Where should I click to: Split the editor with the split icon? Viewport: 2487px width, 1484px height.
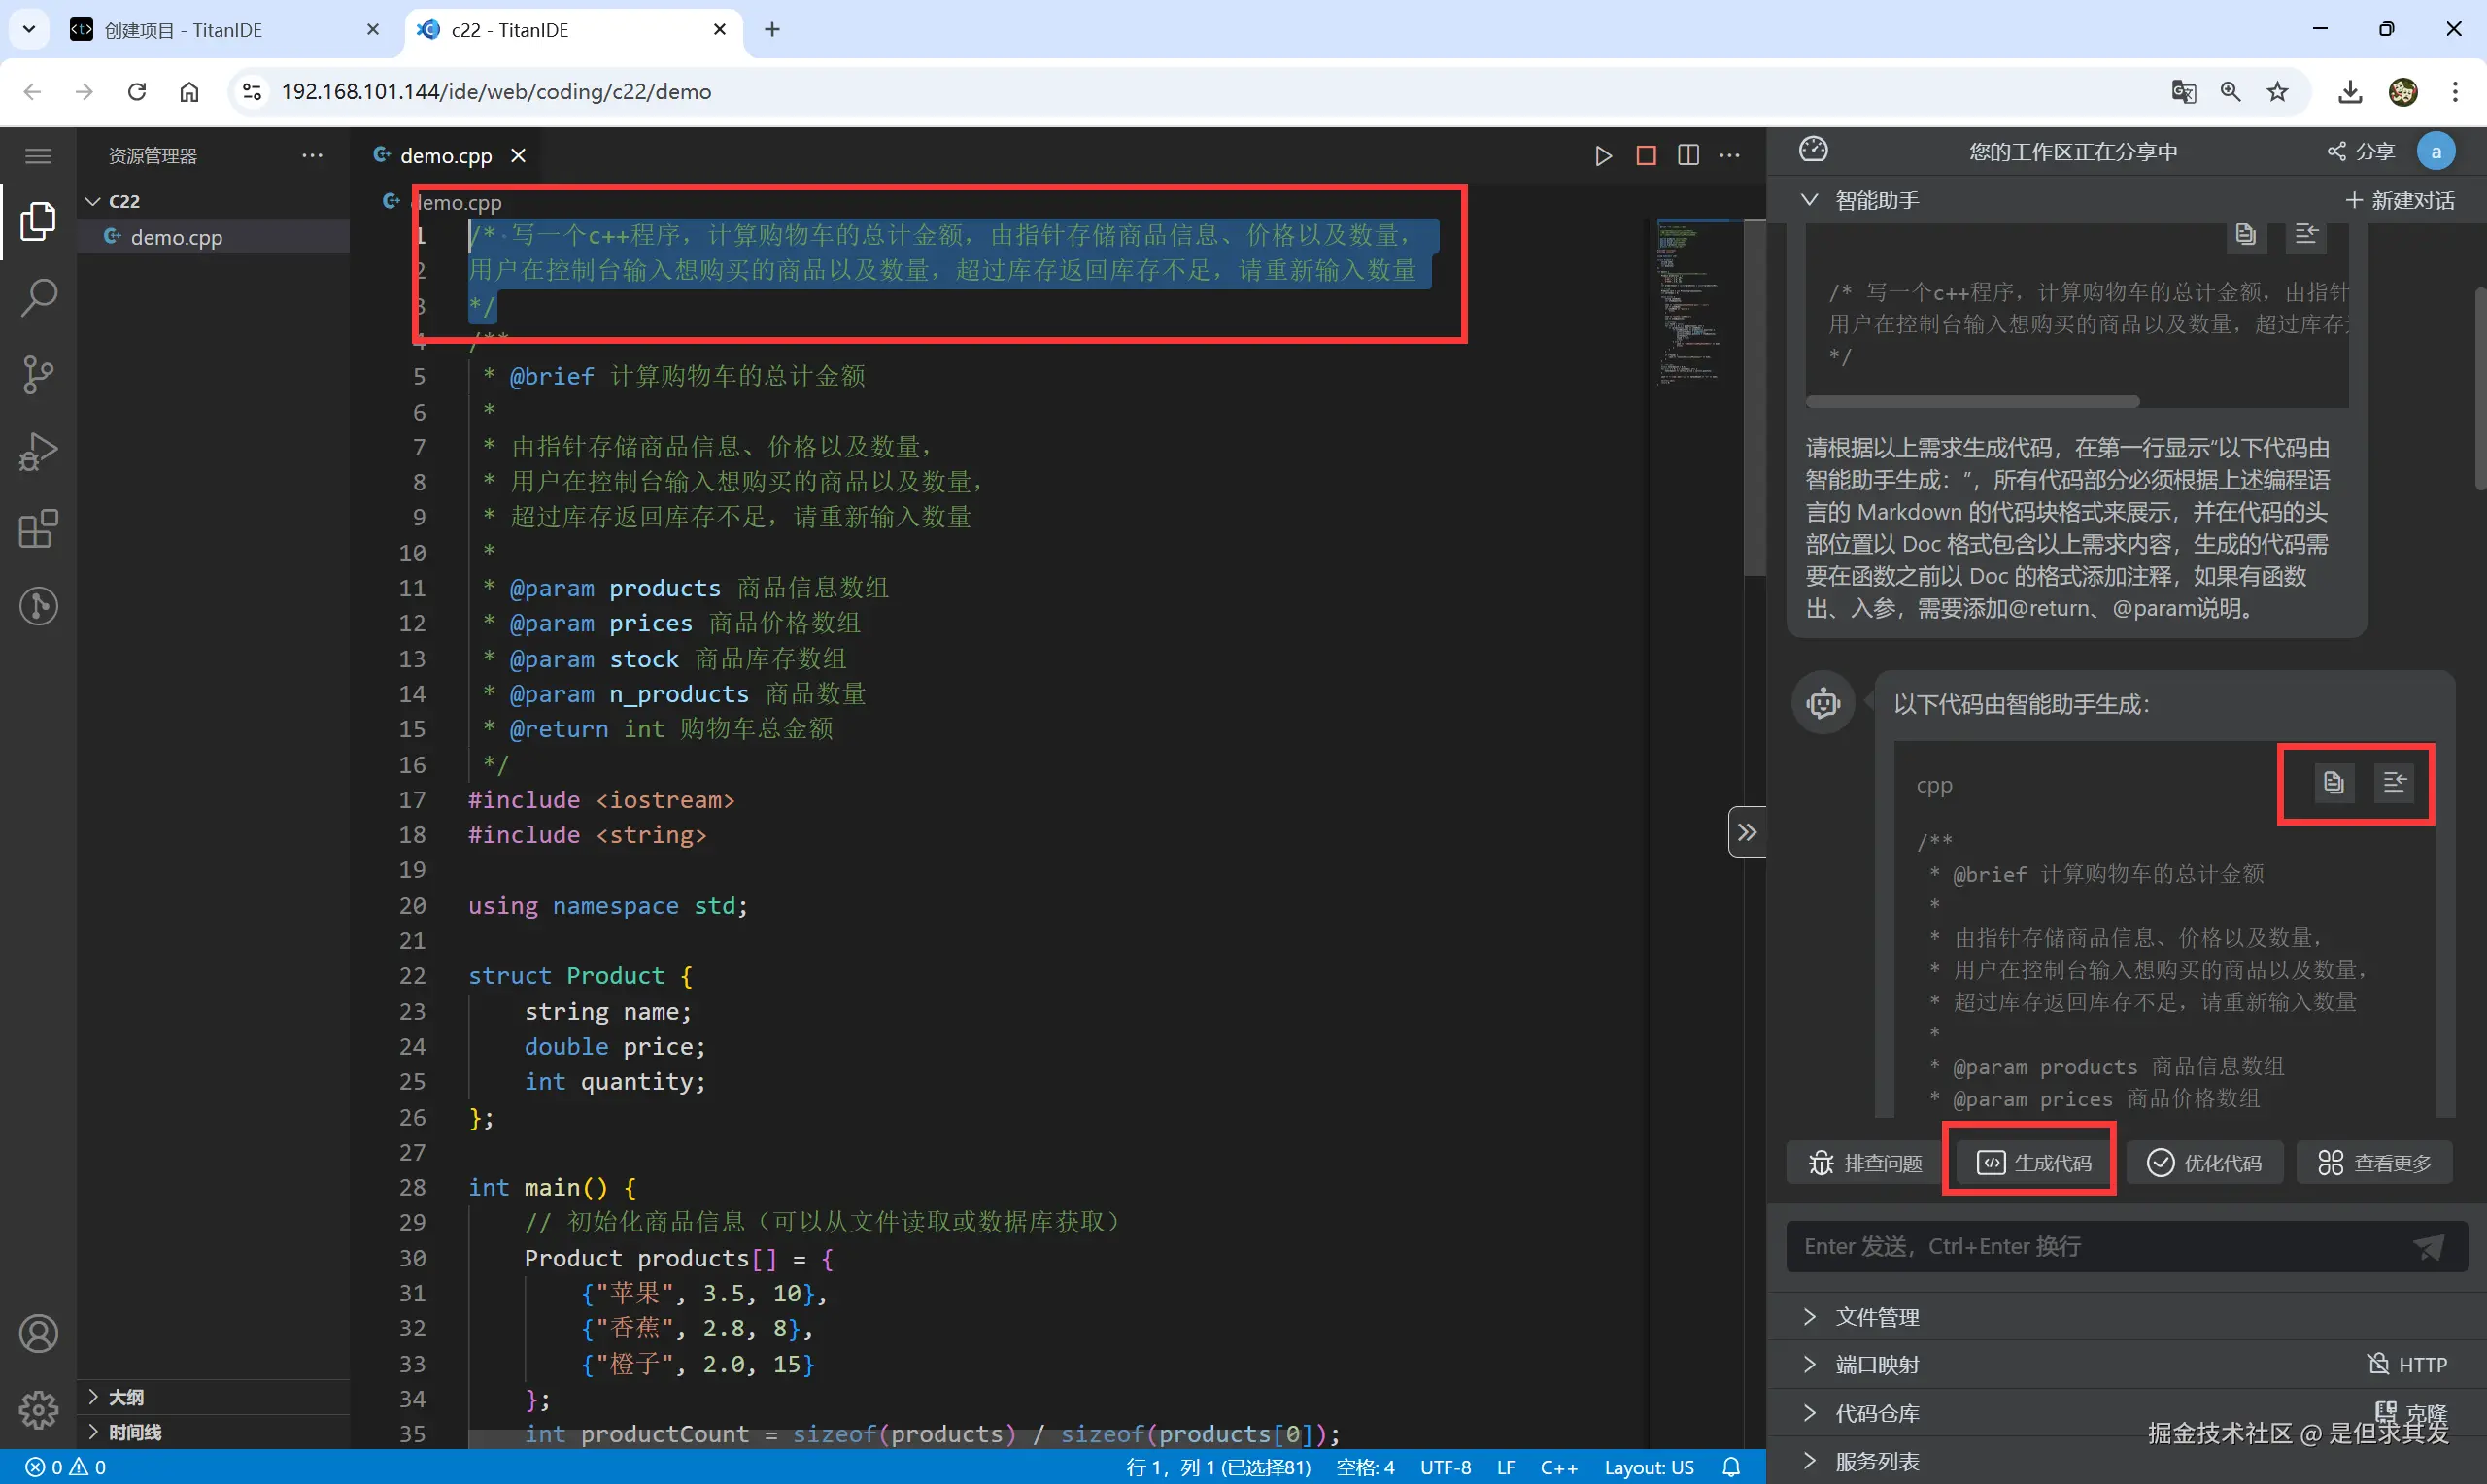tap(1688, 155)
